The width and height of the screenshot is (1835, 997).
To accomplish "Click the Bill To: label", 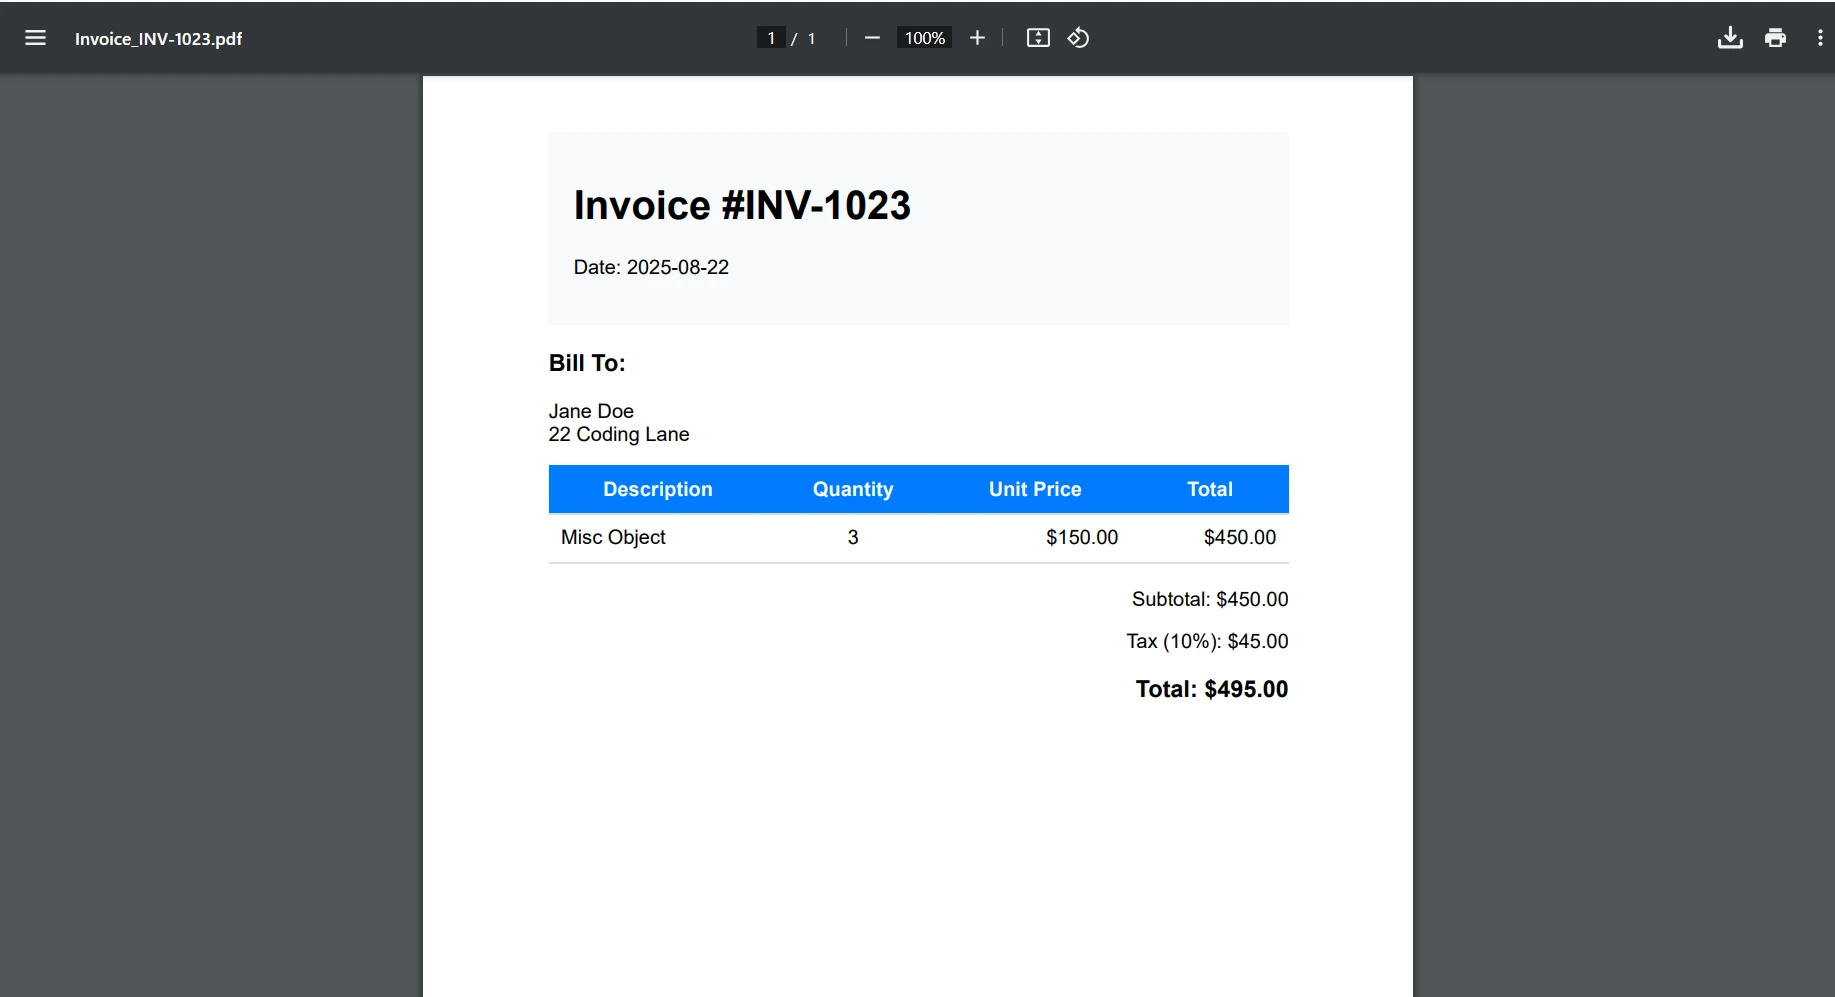I will [x=587, y=363].
